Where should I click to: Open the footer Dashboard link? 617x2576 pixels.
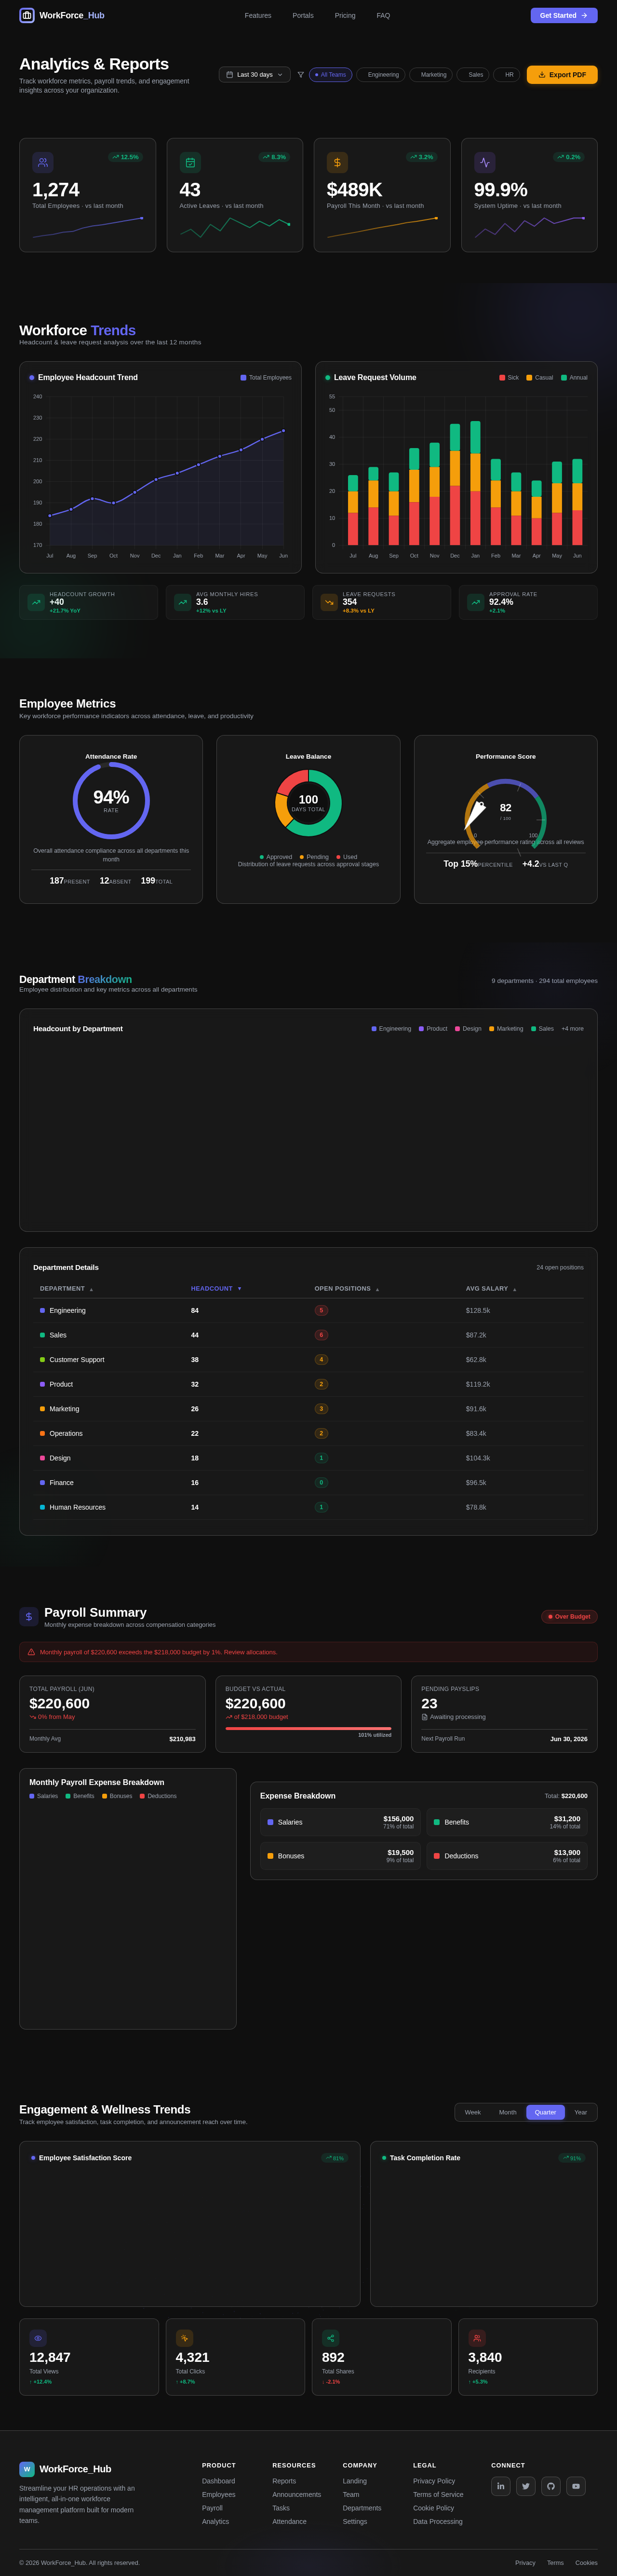pyautogui.click(x=219, y=2481)
